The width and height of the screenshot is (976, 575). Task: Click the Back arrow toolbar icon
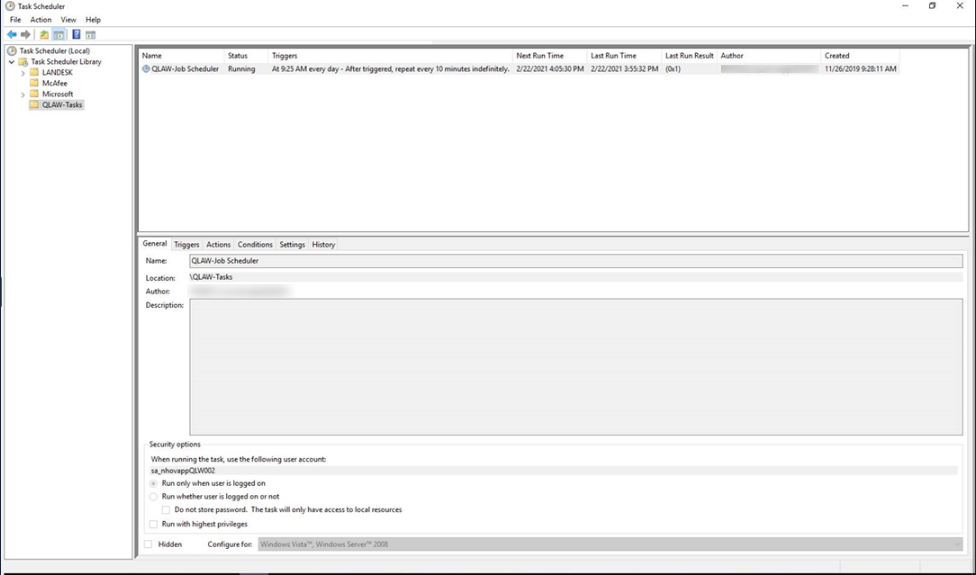click(x=12, y=35)
